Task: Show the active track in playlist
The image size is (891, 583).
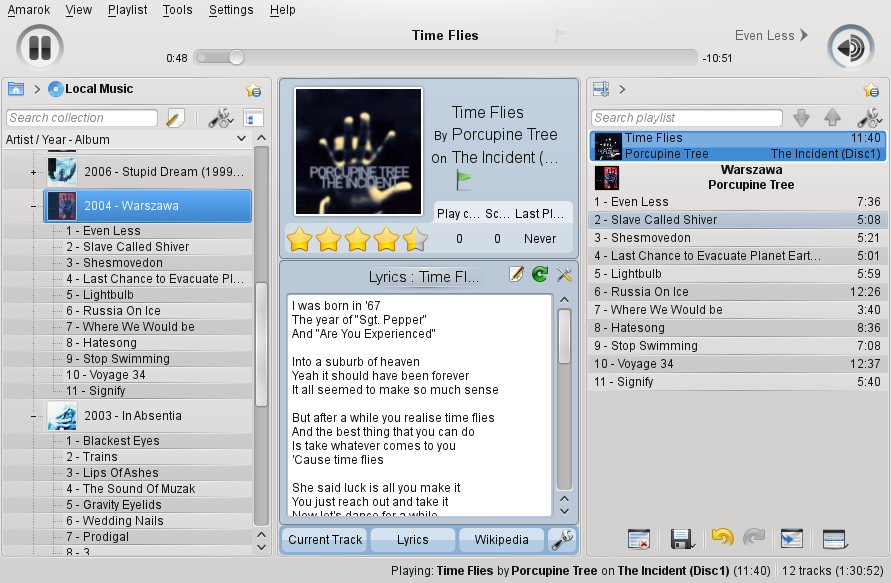Action: 792,539
